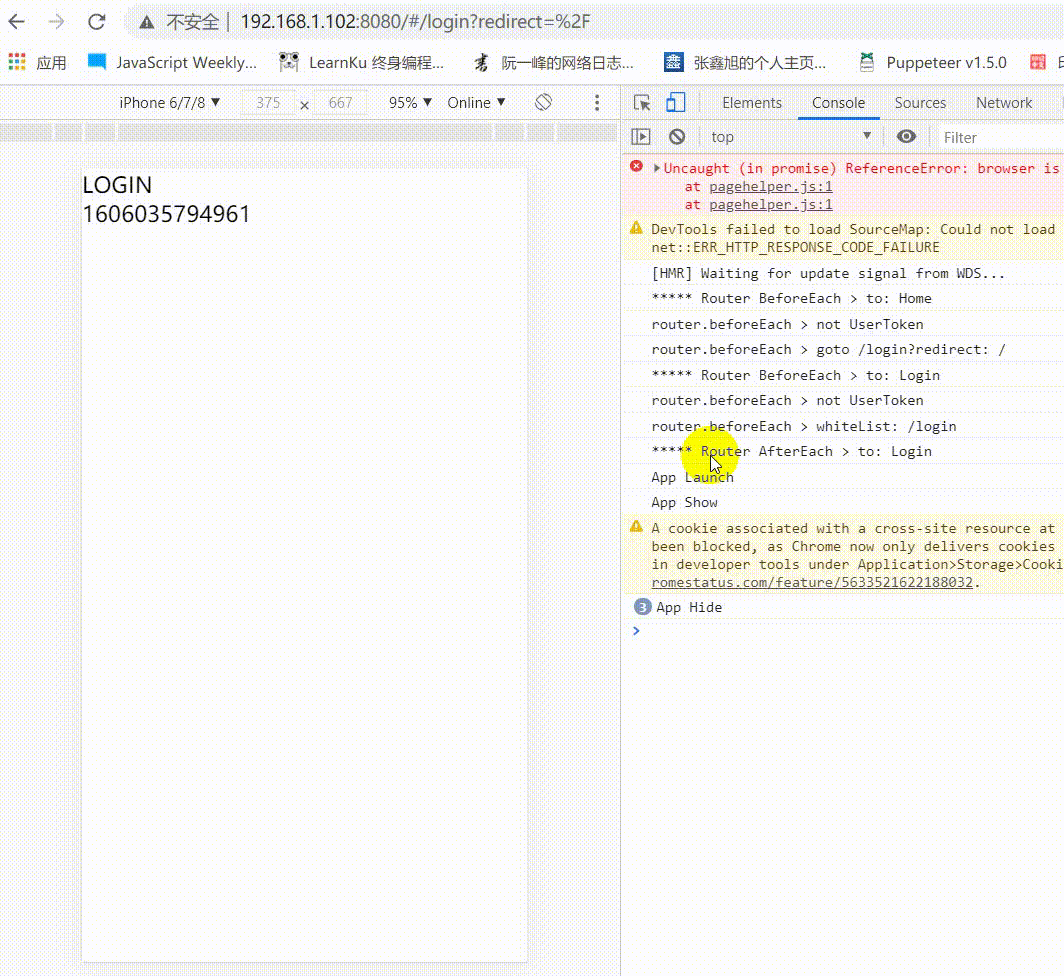Screen dimensions: 1064x976
Task: Clear the console with the no-entry icon
Action: tap(679, 136)
